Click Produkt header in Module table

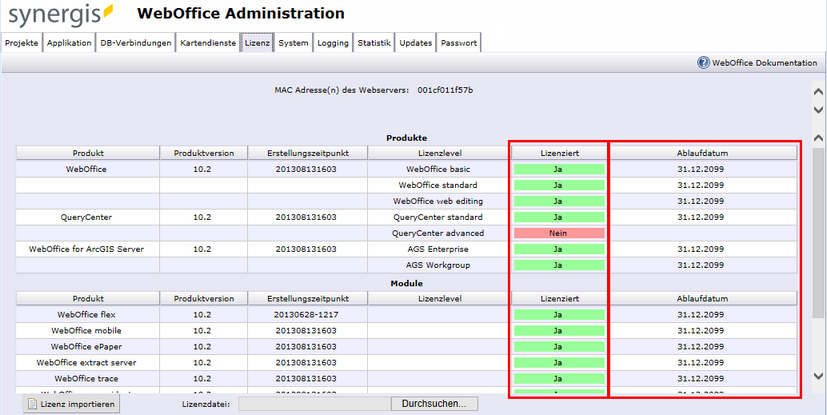point(88,298)
